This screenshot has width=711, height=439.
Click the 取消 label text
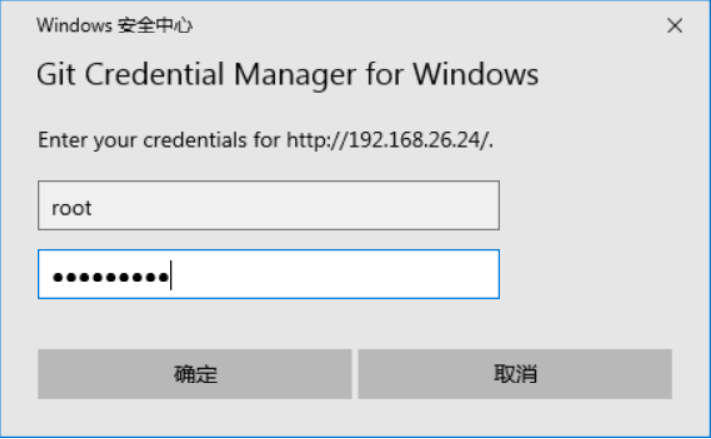click(516, 375)
